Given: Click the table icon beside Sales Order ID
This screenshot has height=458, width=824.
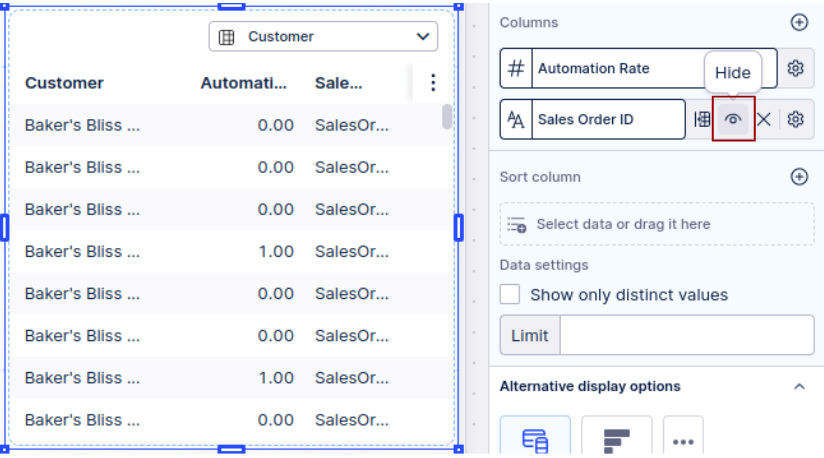Looking at the screenshot, I should (702, 119).
